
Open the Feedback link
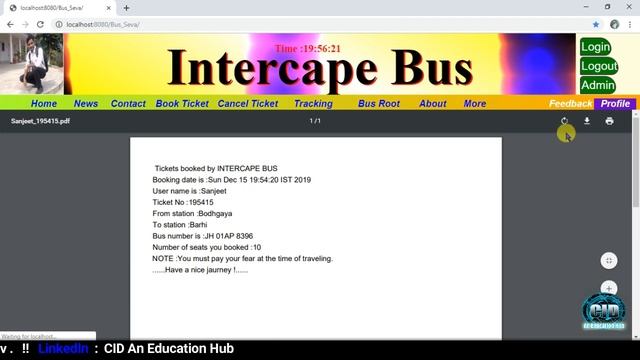coord(570,104)
